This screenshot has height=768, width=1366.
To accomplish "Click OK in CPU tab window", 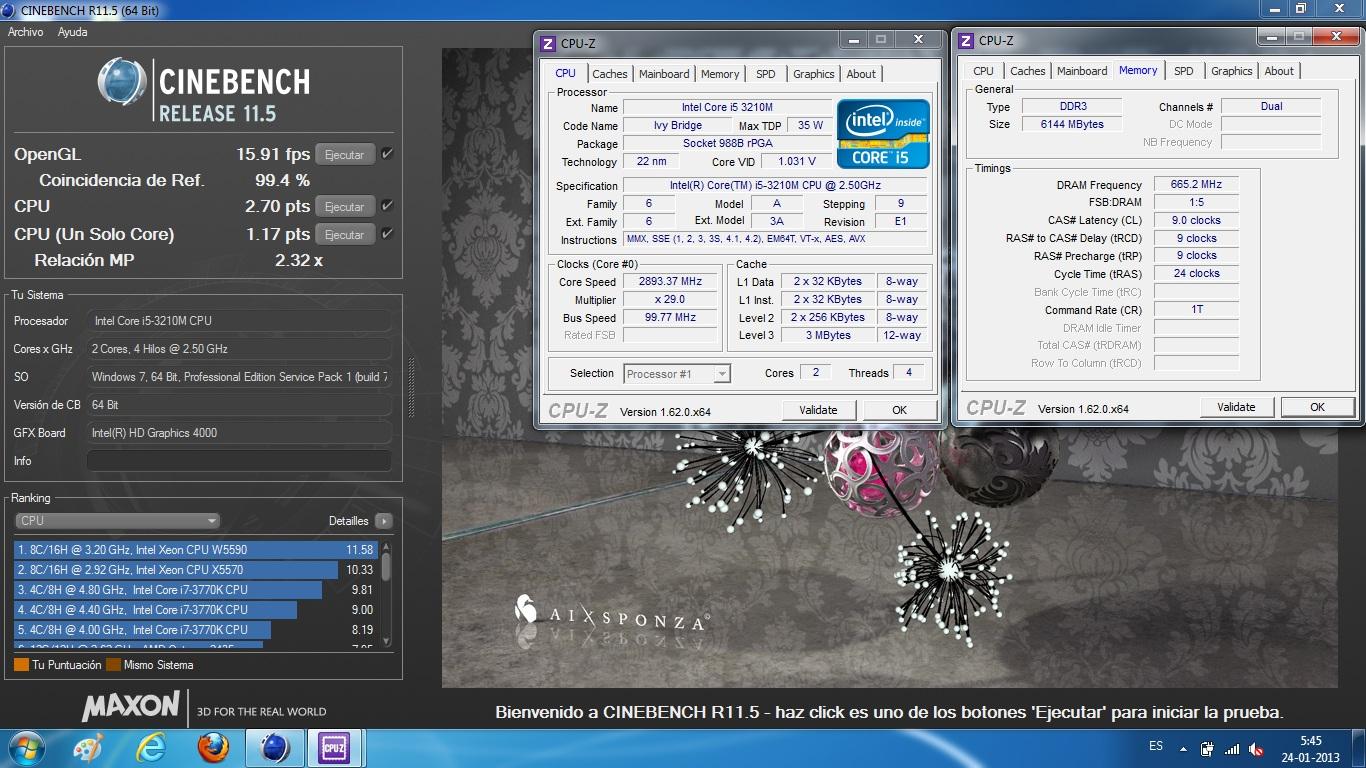I will coord(899,410).
